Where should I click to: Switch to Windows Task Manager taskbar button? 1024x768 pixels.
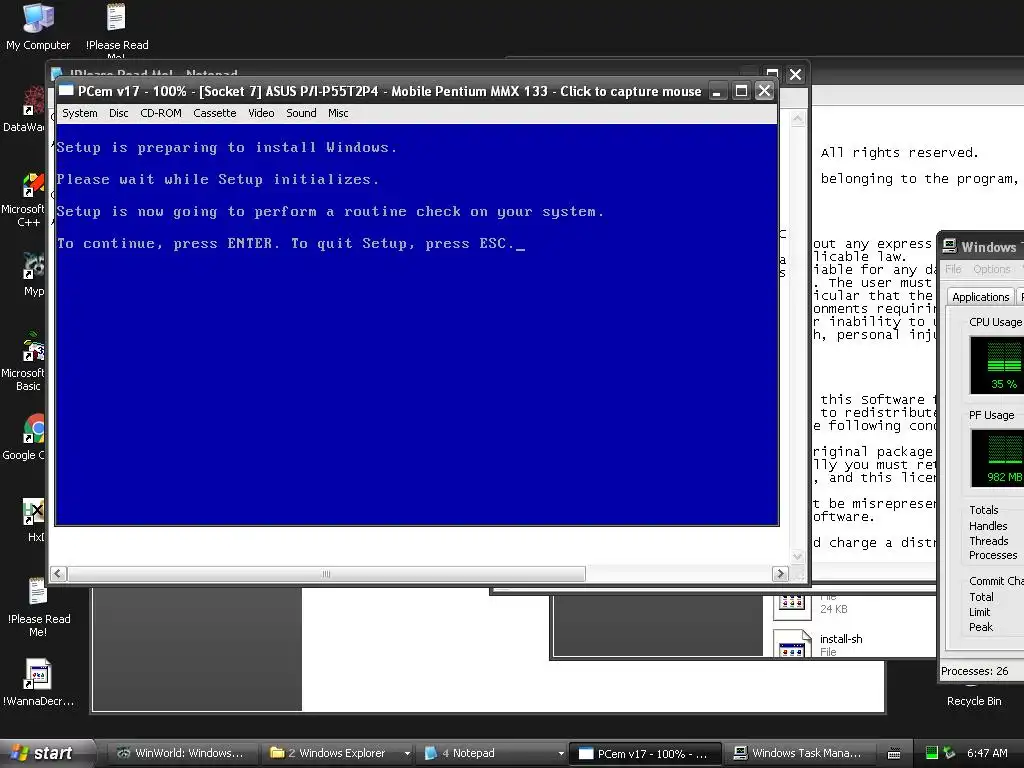(x=798, y=753)
